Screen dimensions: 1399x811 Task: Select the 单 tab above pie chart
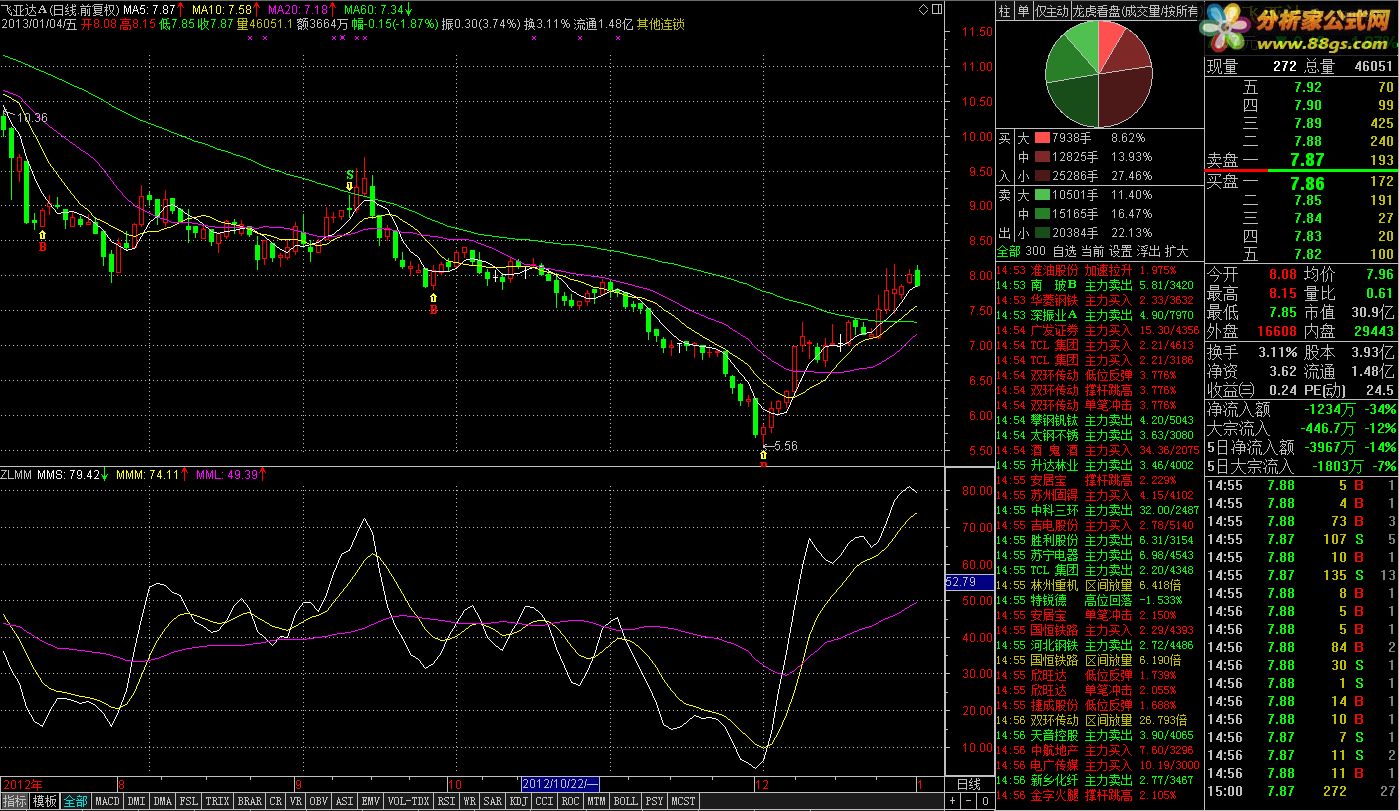[1023, 11]
